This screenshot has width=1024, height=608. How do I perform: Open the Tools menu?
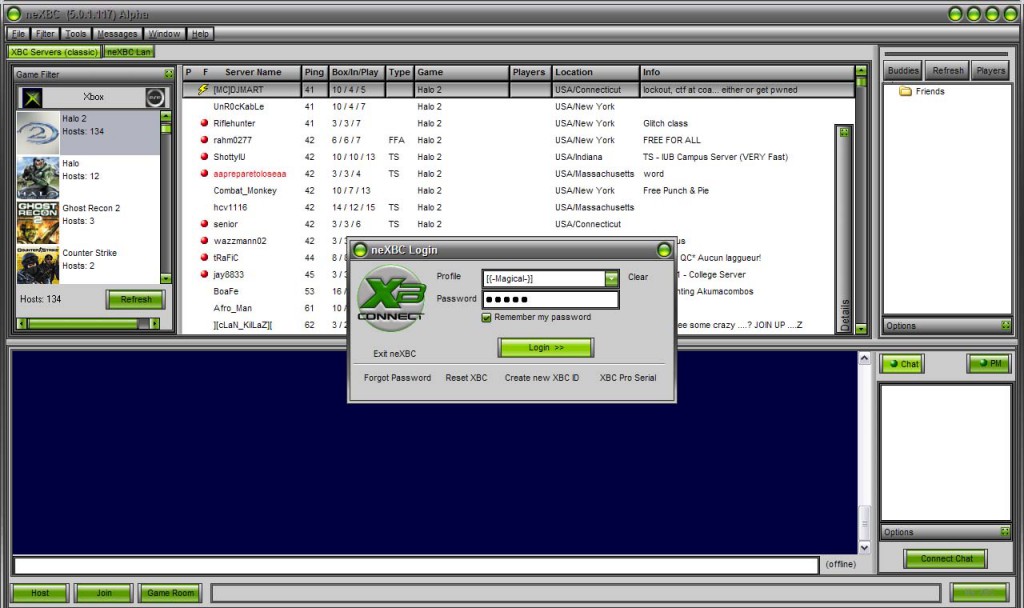(x=76, y=34)
